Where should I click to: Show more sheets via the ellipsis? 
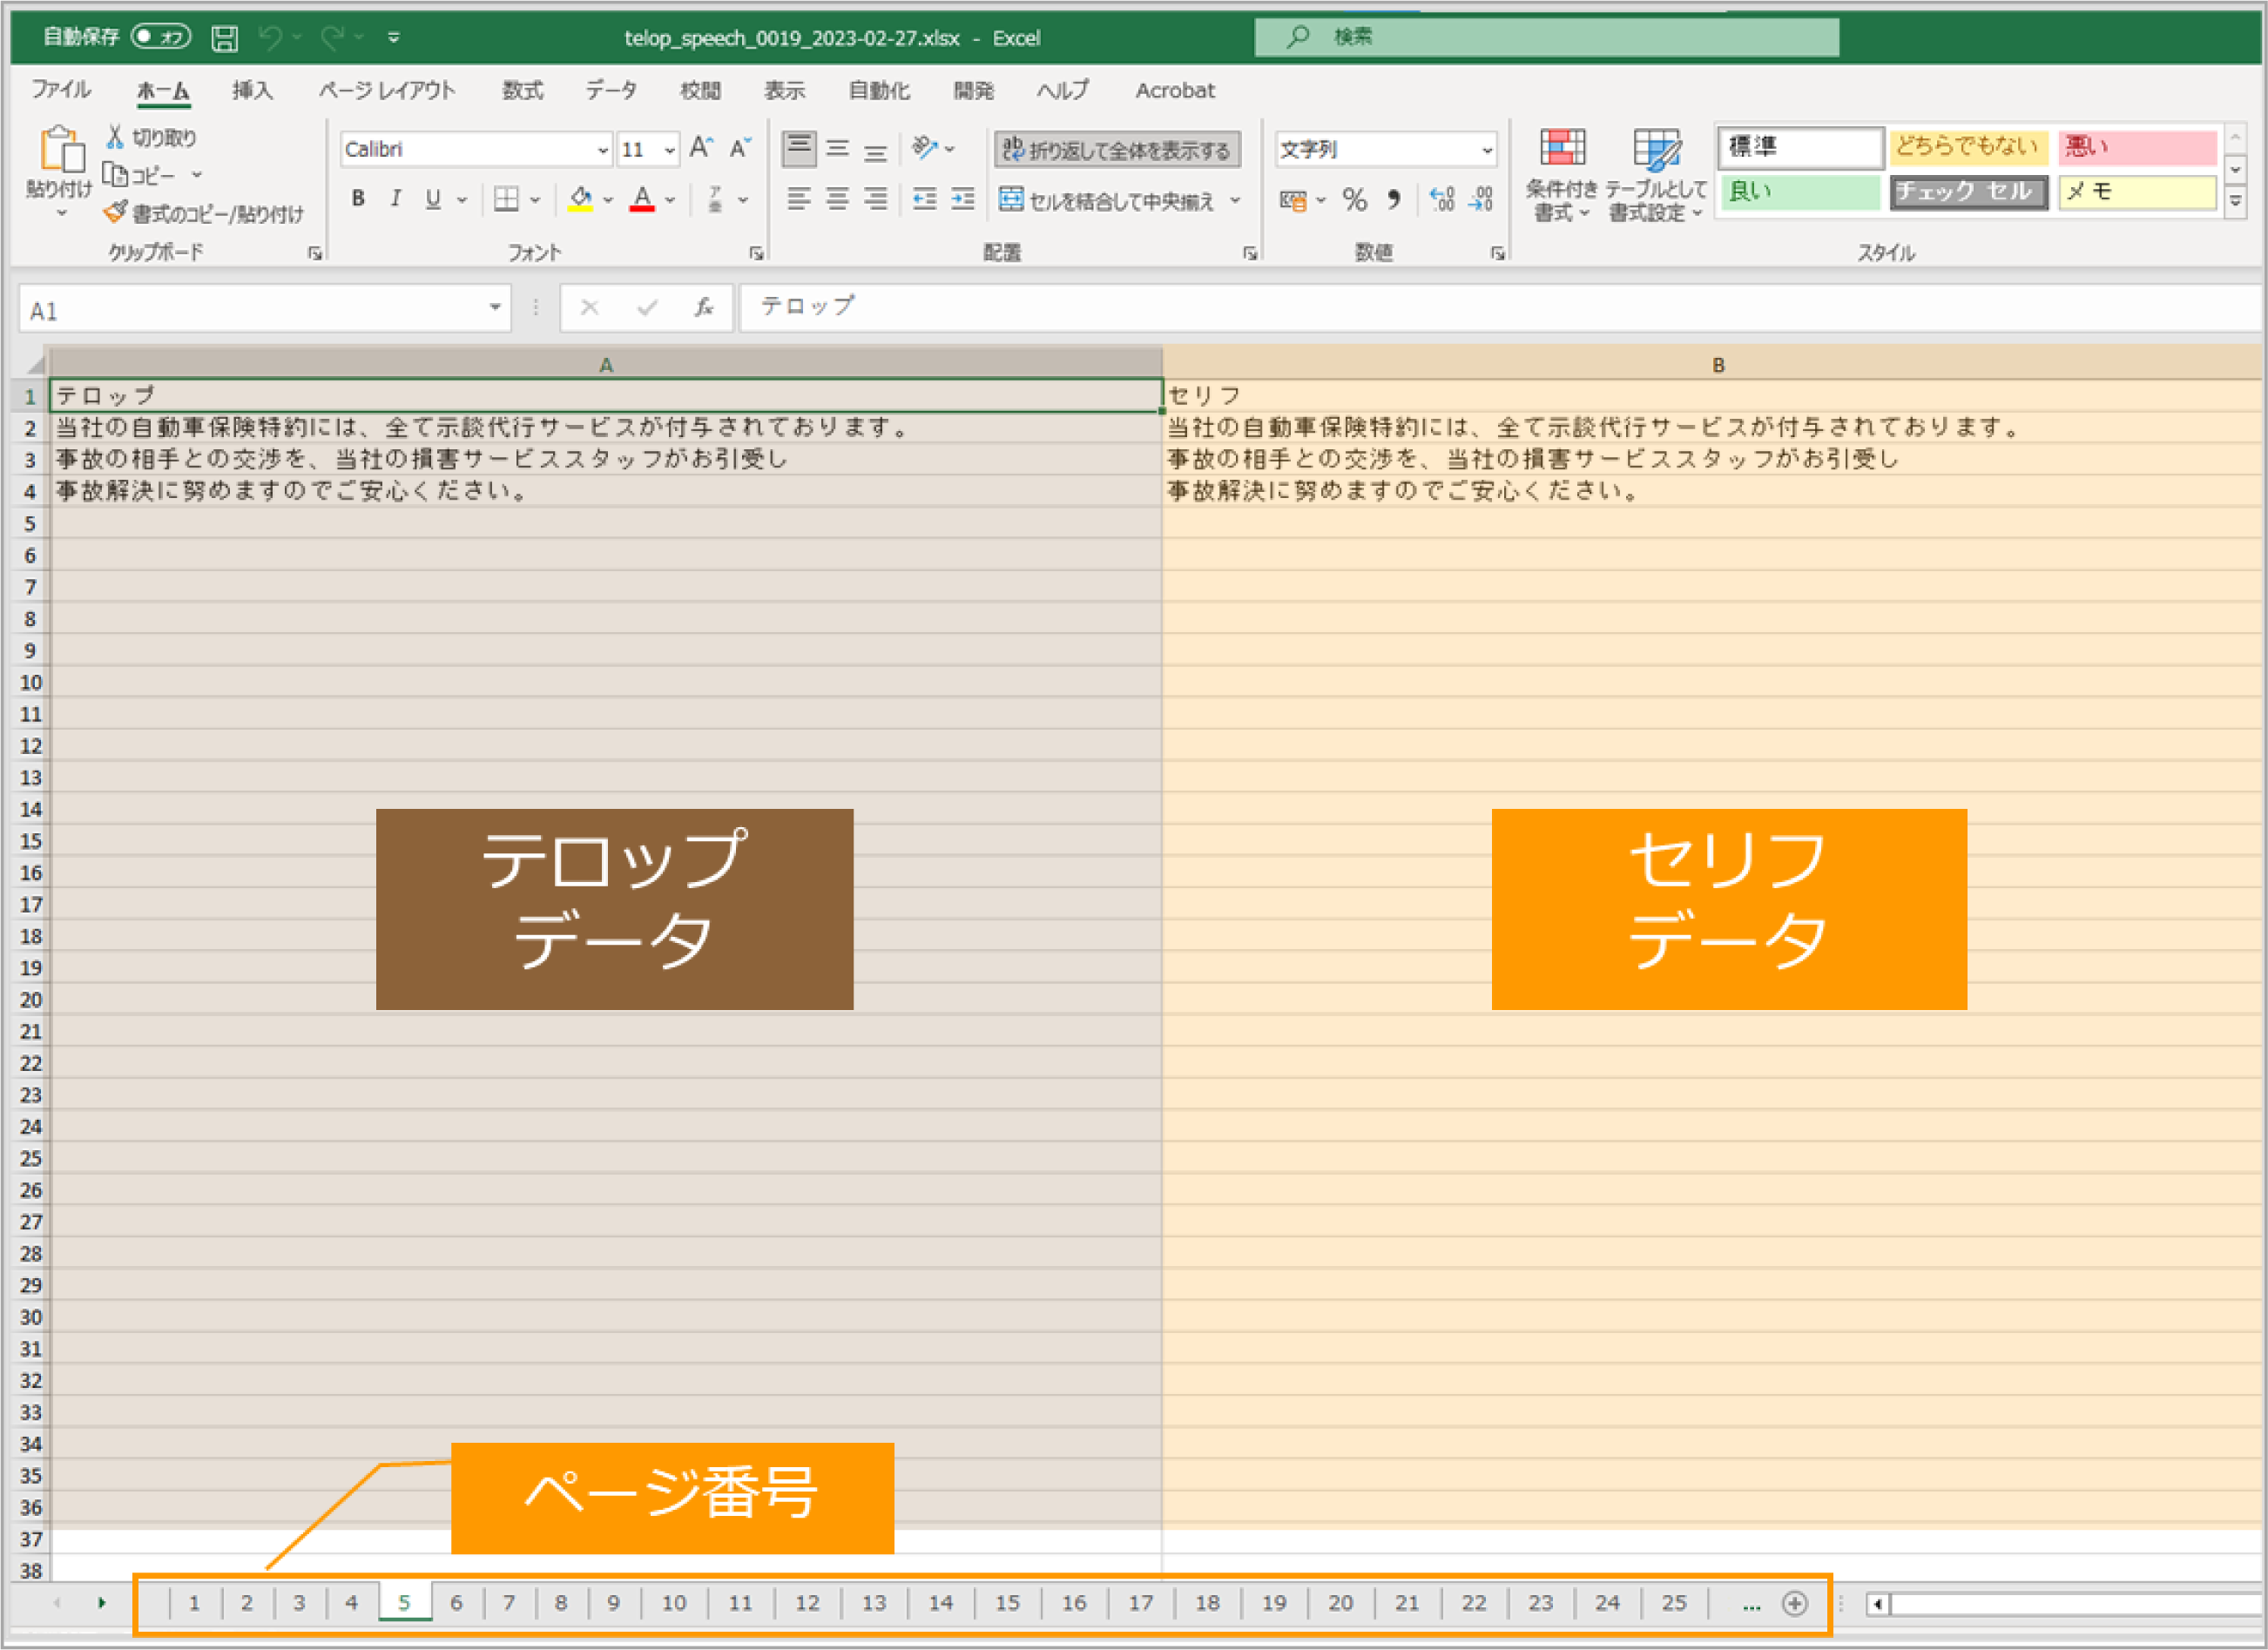tap(1751, 1604)
